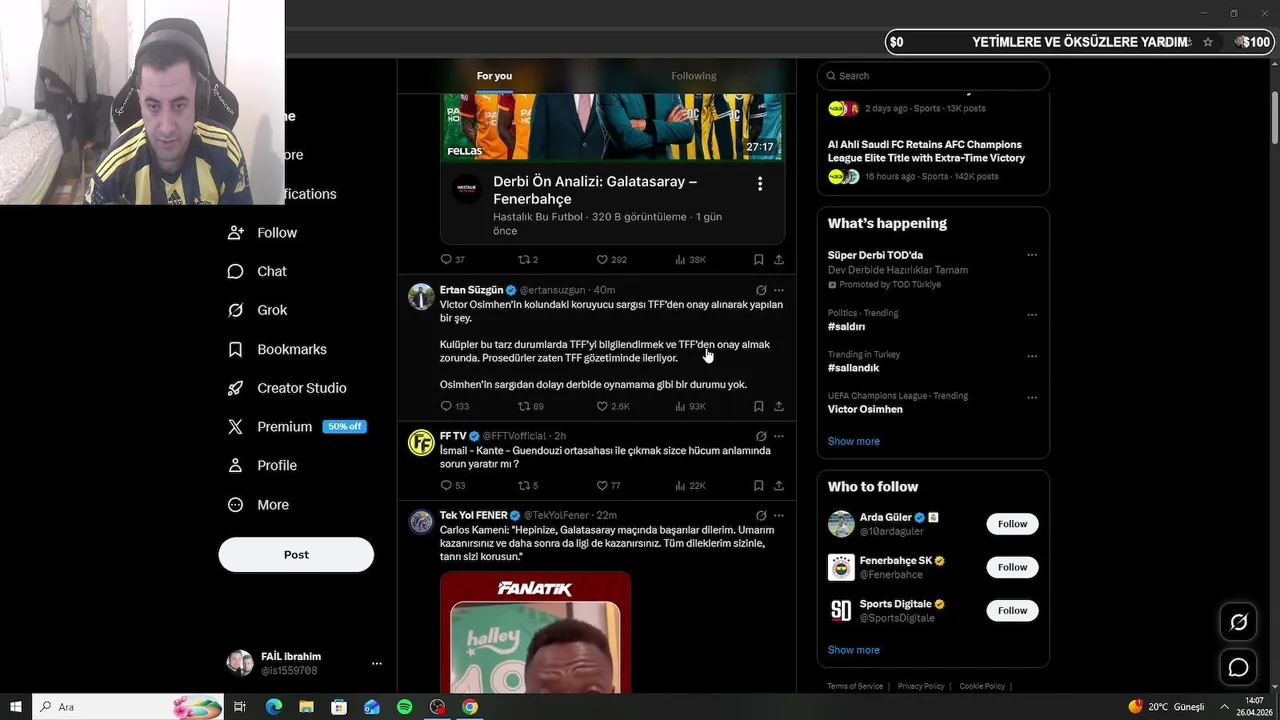Open more options for Süper Derbi TOD'da trend

1032,255
